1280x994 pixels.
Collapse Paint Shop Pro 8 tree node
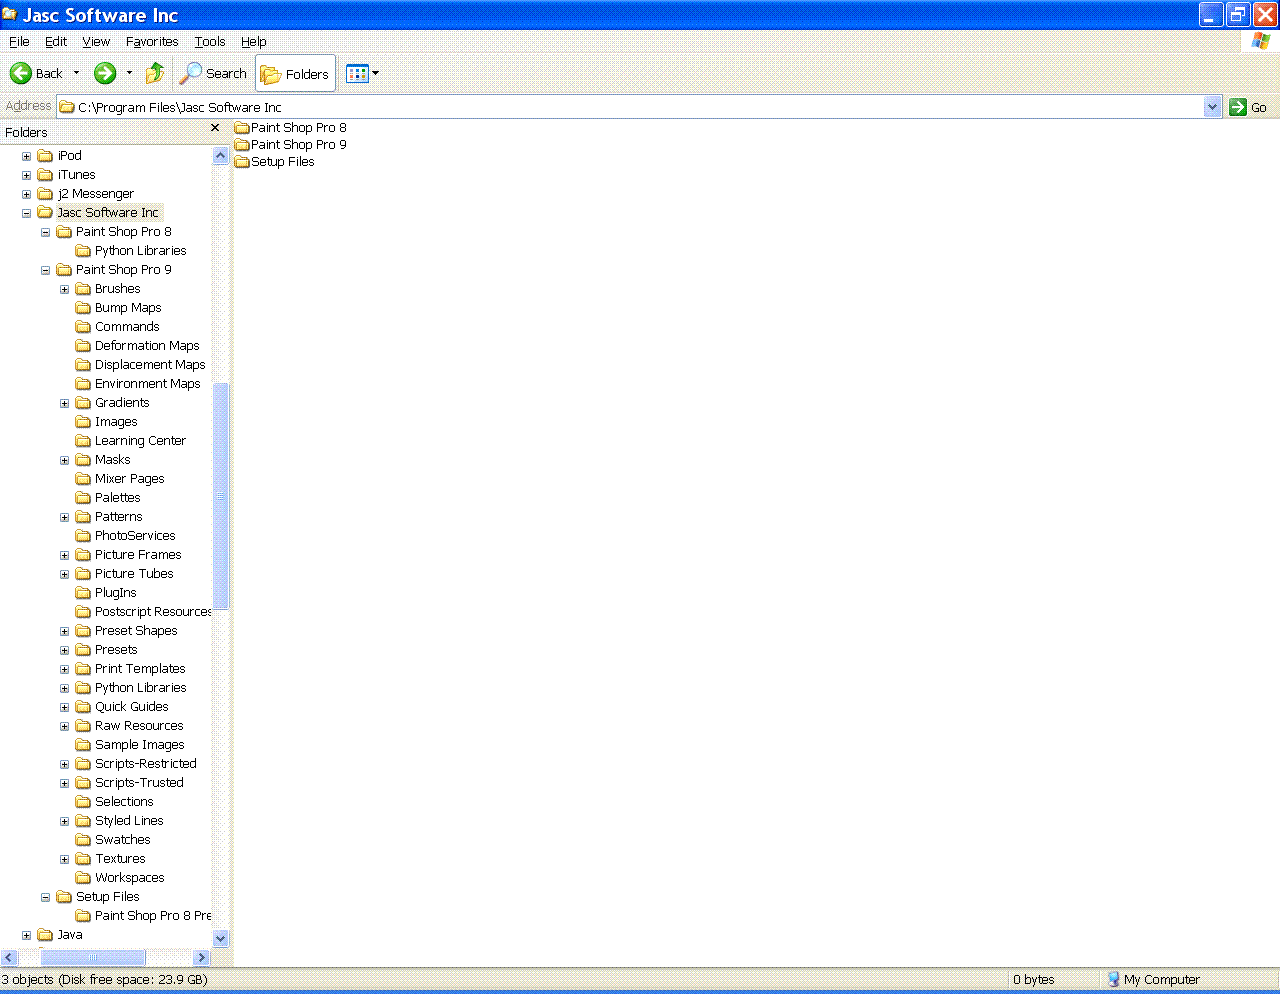(46, 232)
